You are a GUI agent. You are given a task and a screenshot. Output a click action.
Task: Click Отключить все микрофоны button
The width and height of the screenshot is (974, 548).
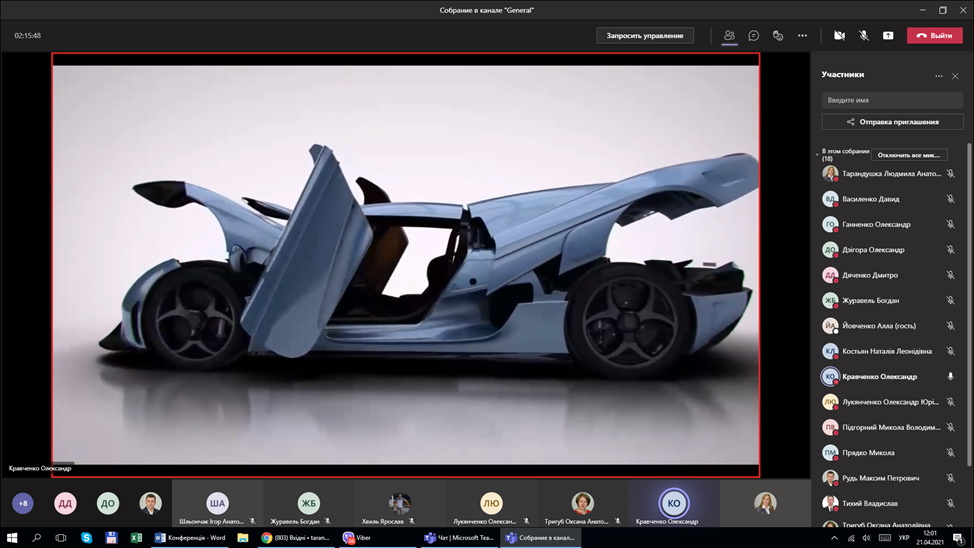(x=908, y=155)
